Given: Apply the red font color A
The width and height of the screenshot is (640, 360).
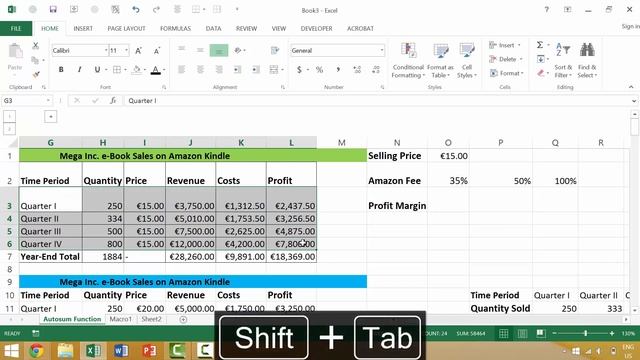Looking at the screenshot, I should pos(156,70).
